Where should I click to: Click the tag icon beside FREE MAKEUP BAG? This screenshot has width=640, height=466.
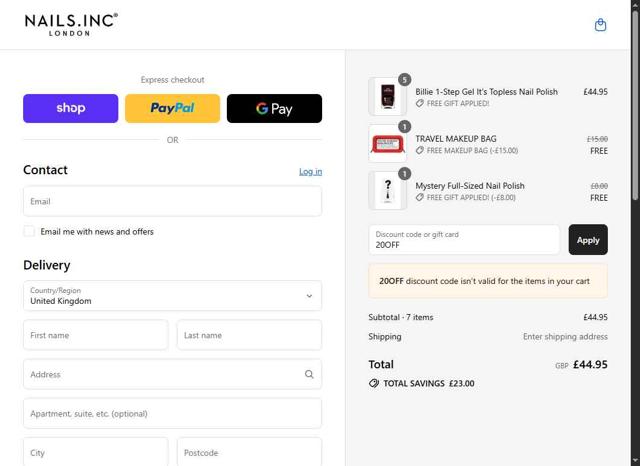[x=420, y=151]
